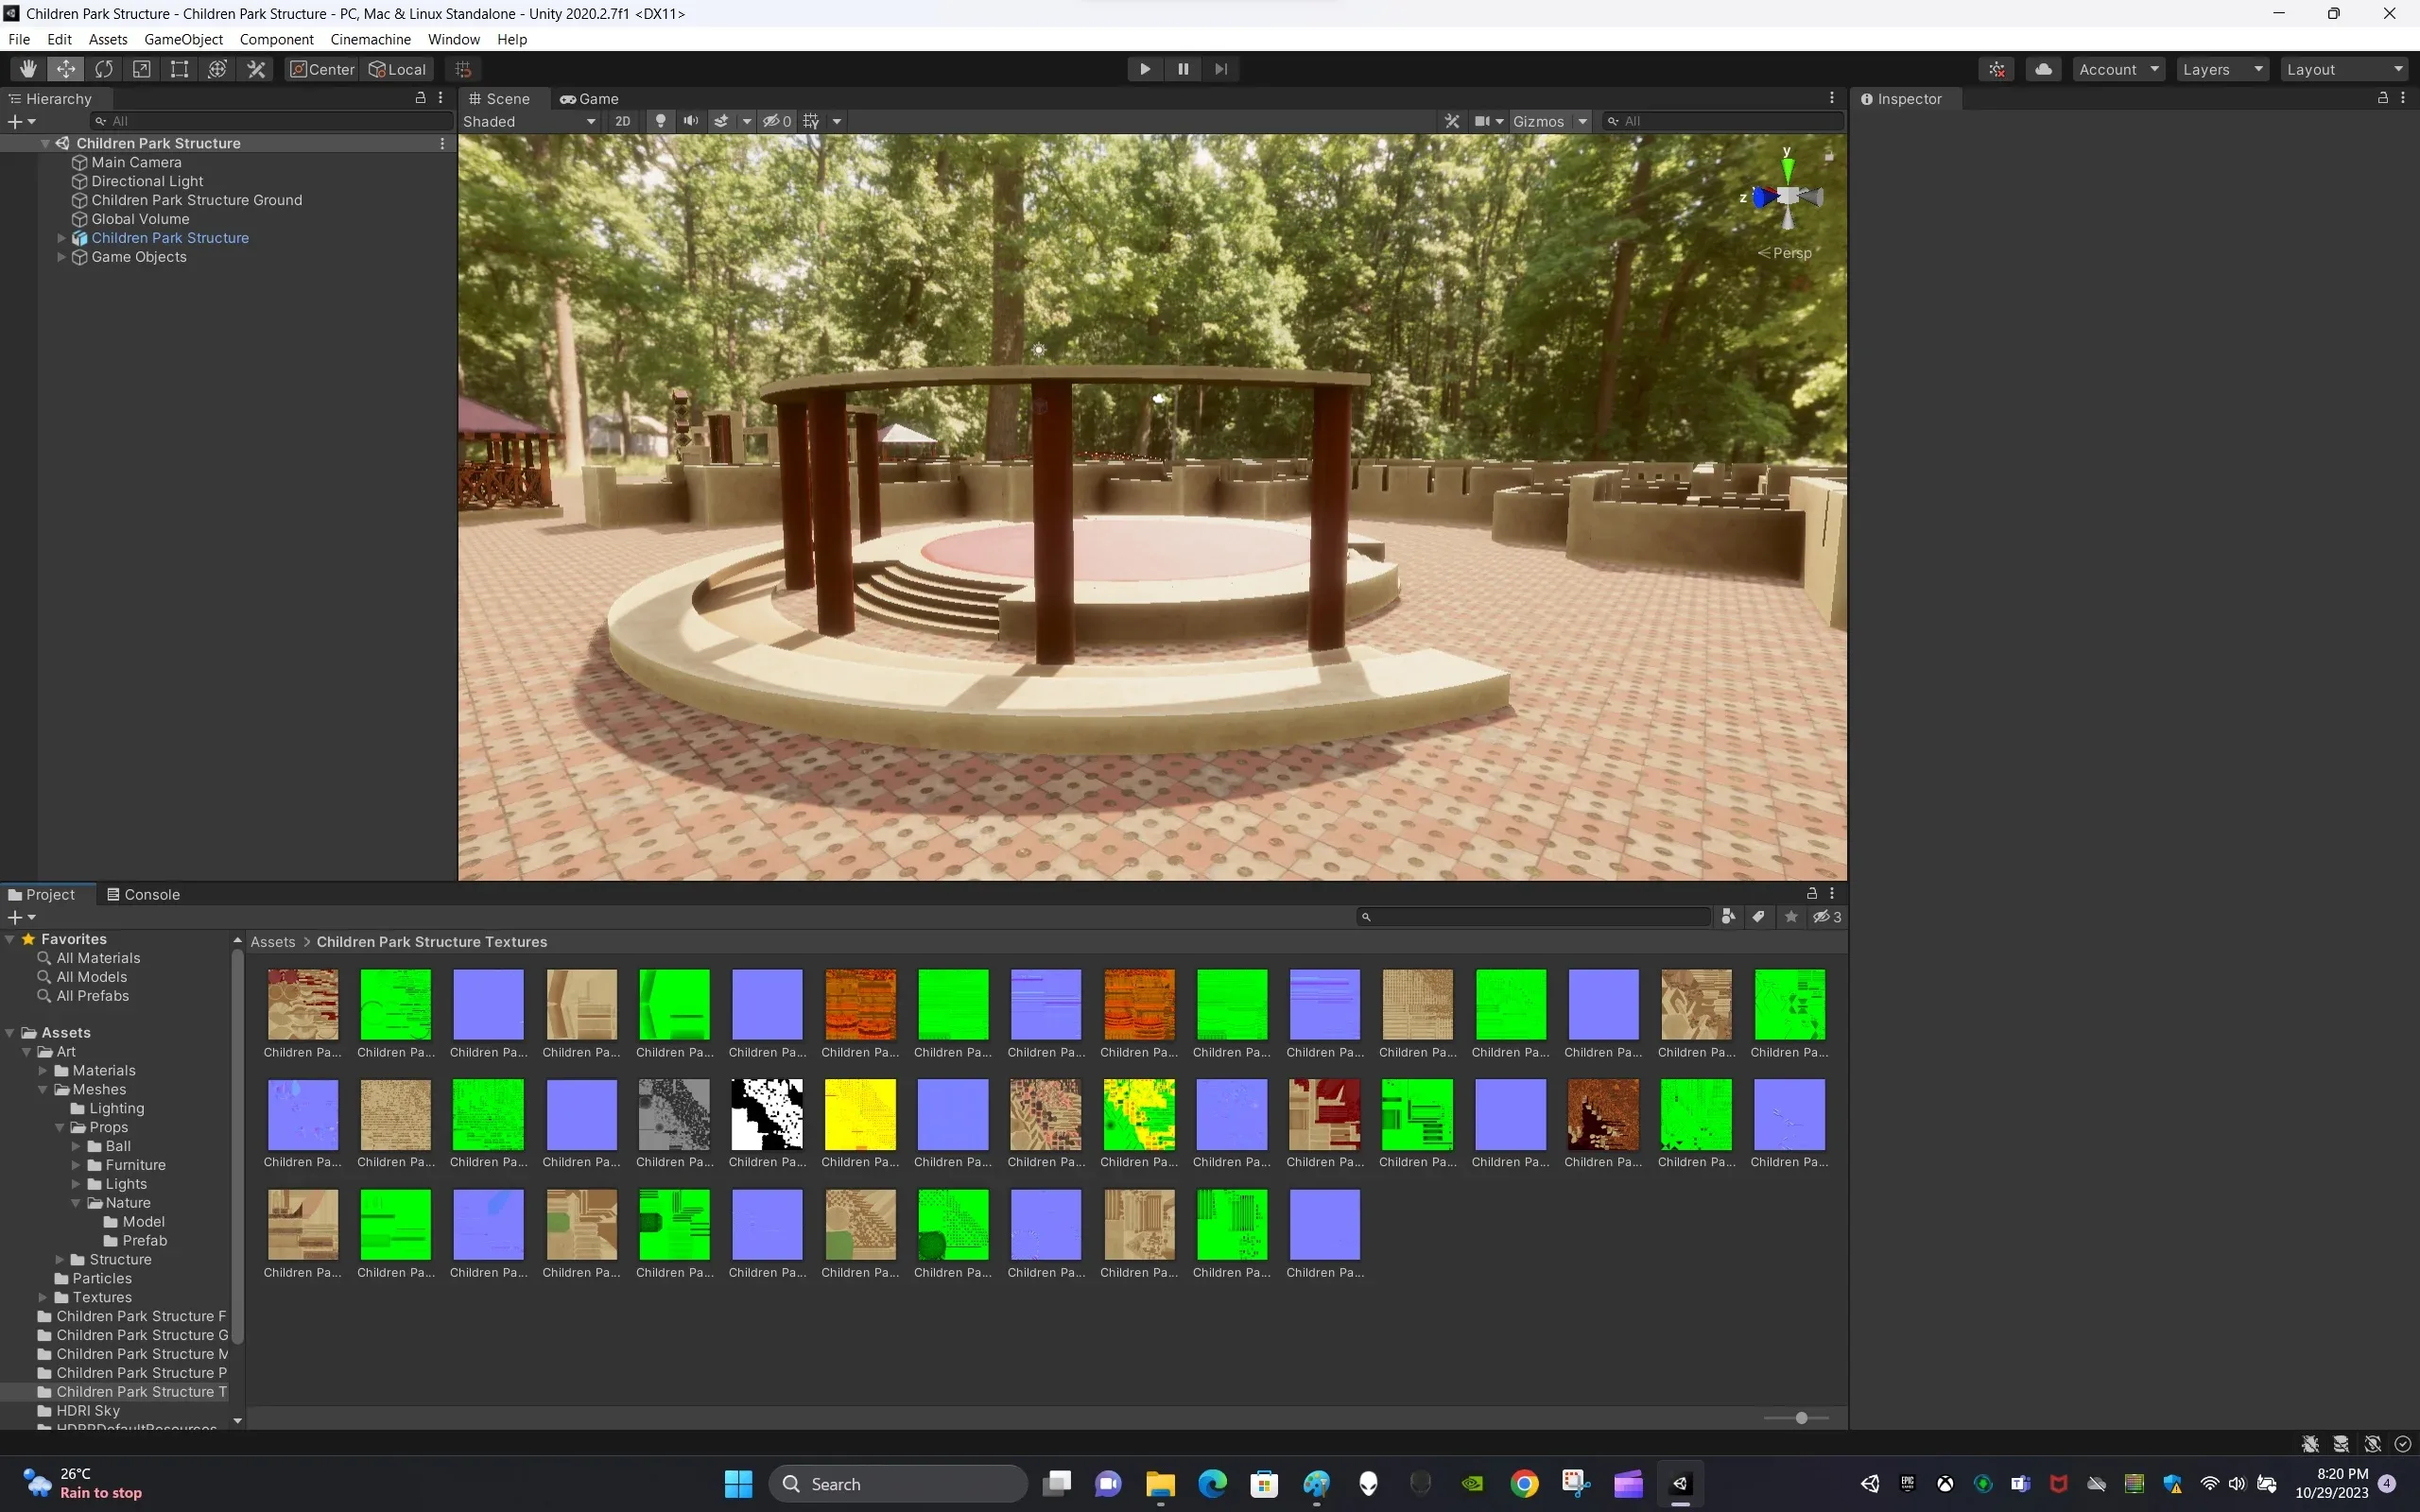Expand the Children Park Structure hierarchy item
This screenshot has height=1512, width=2420.
(61, 237)
